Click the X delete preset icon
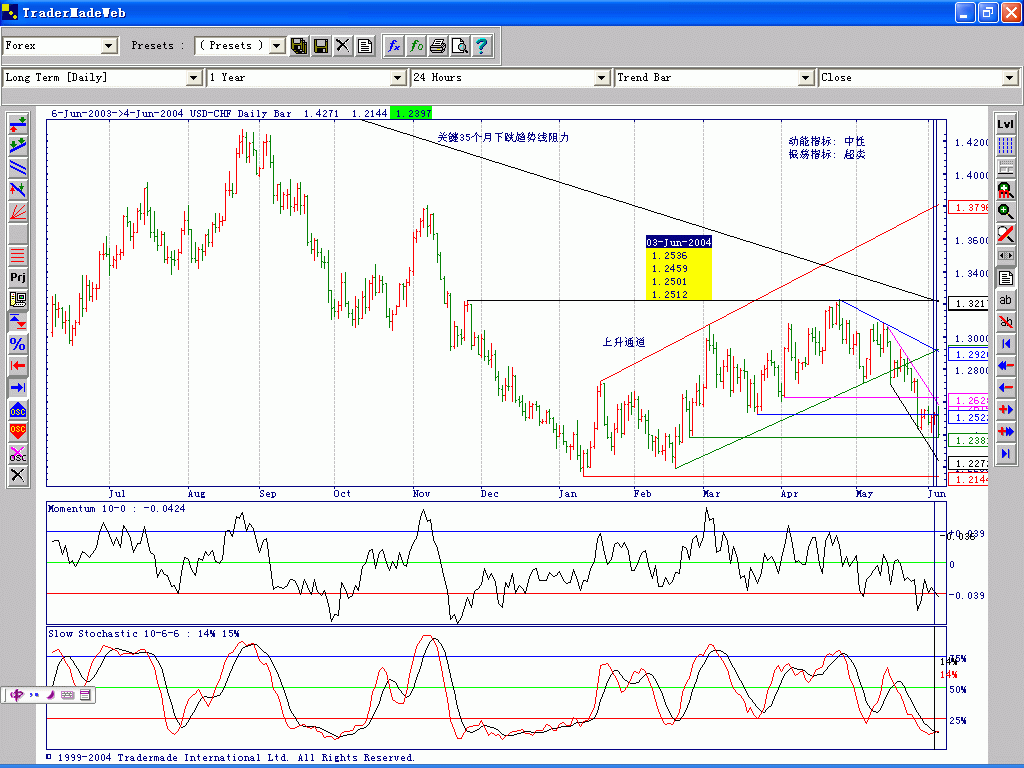The height and width of the screenshot is (768, 1024). pos(343,46)
